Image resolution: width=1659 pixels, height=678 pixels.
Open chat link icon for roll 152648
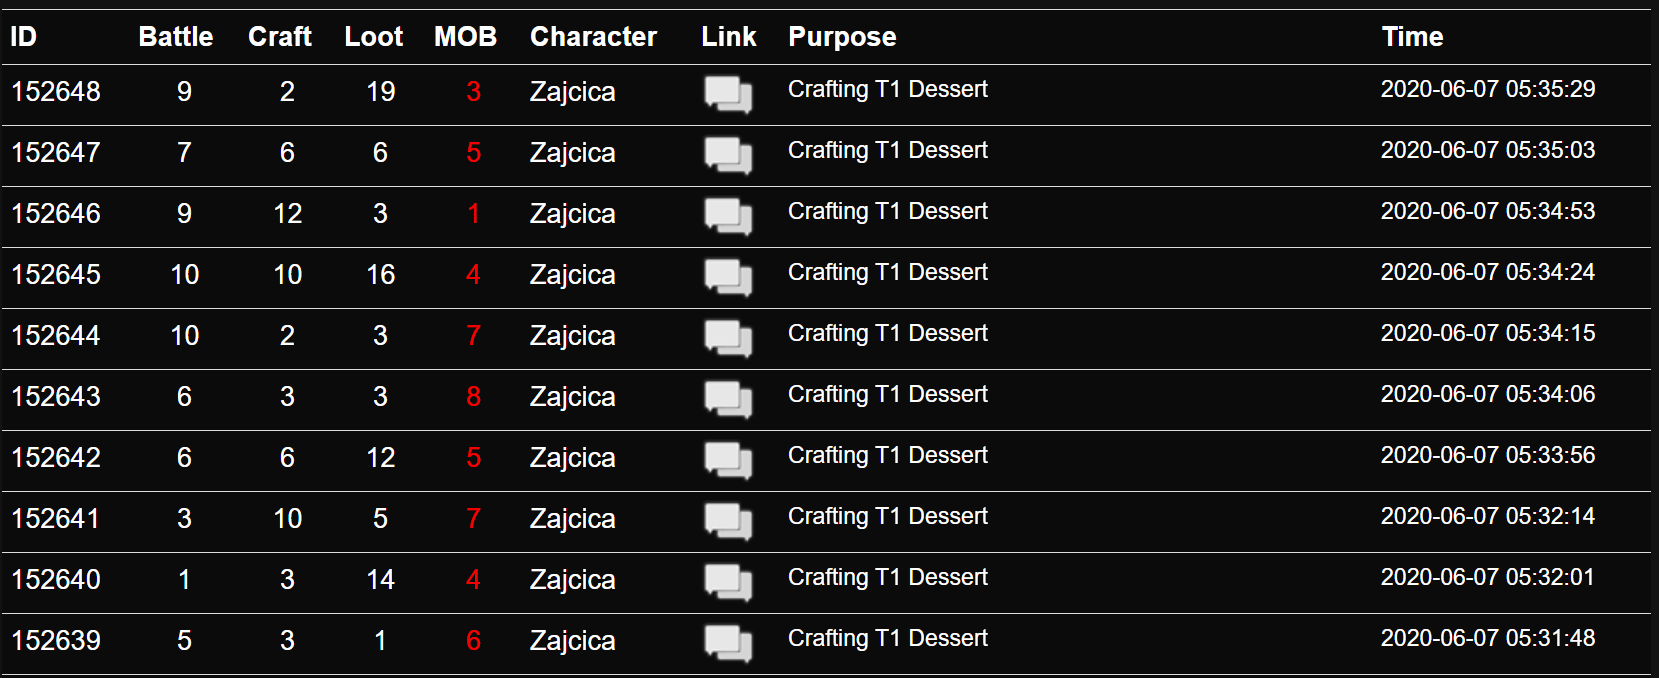(x=728, y=94)
